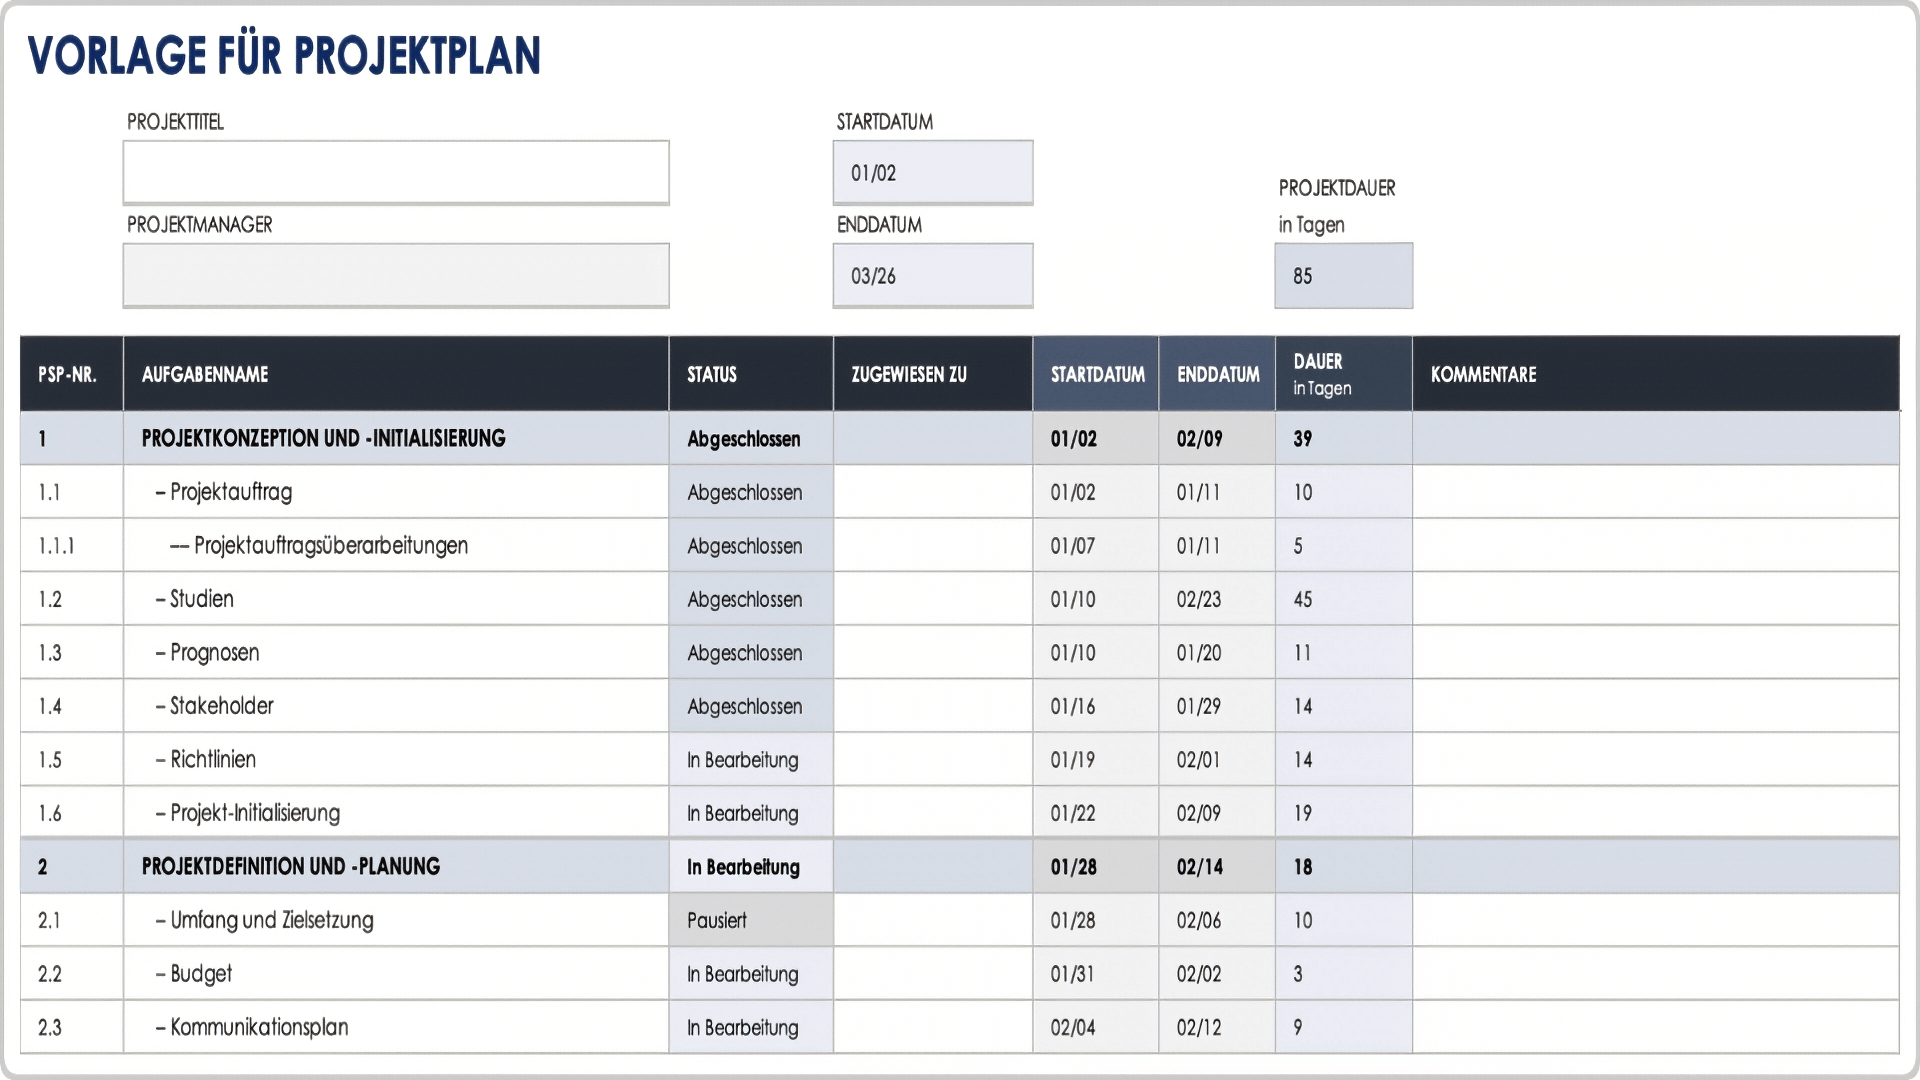The image size is (1920, 1080).
Task: Select the Kommunikationsplan task cell
Action: coord(396,1027)
